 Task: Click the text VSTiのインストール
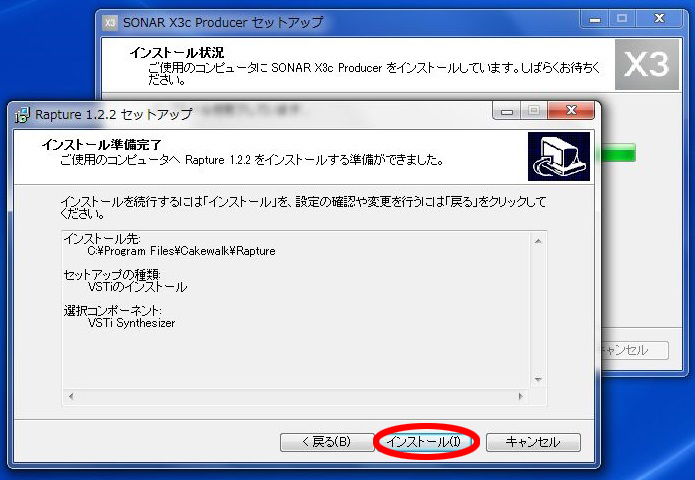click(x=137, y=287)
